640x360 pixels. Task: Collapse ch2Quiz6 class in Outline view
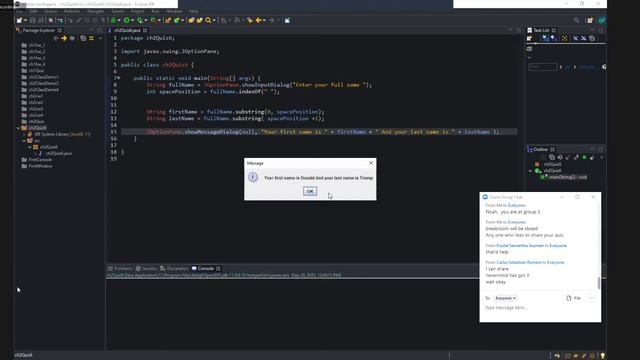(530, 171)
